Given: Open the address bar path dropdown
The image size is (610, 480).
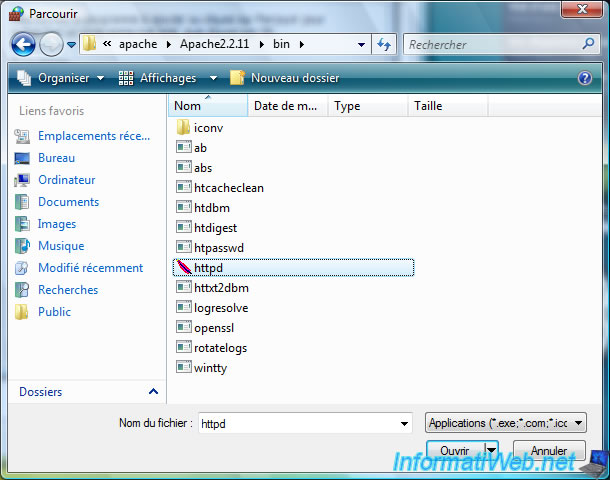Looking at the screenshot, I should 361,45.
